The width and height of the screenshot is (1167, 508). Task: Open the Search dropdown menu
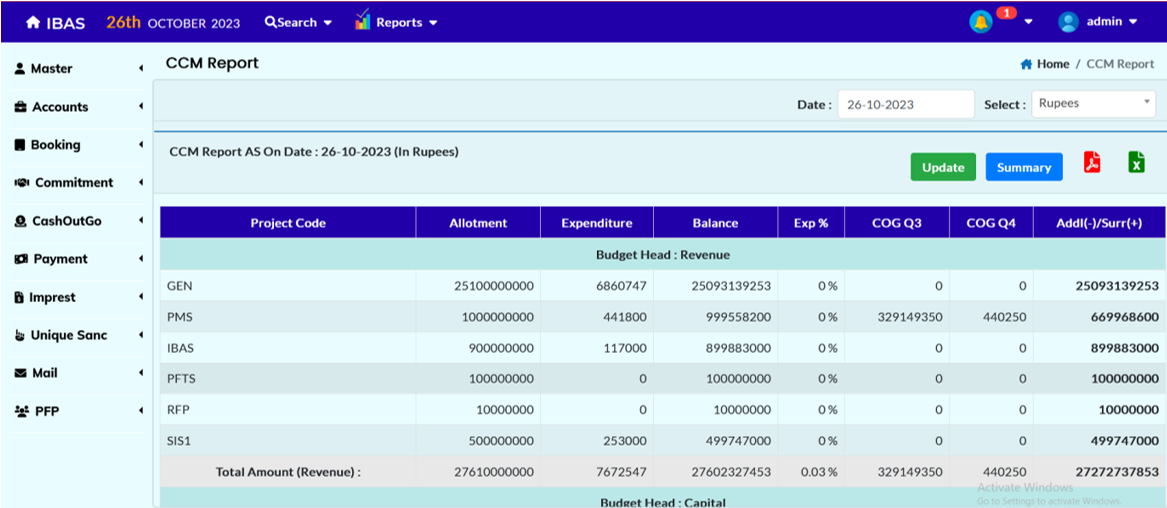[x=298, y=22]
